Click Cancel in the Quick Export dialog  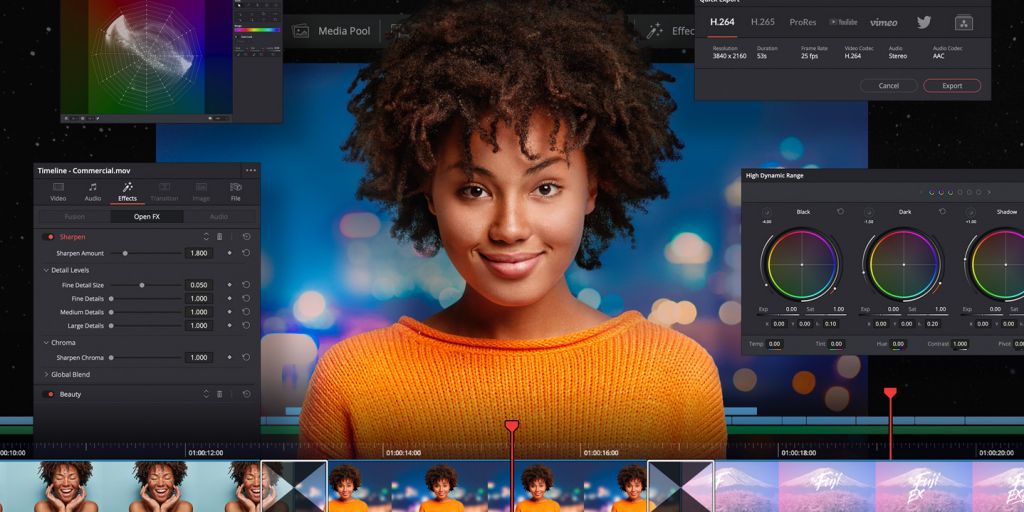pos(888,86)
